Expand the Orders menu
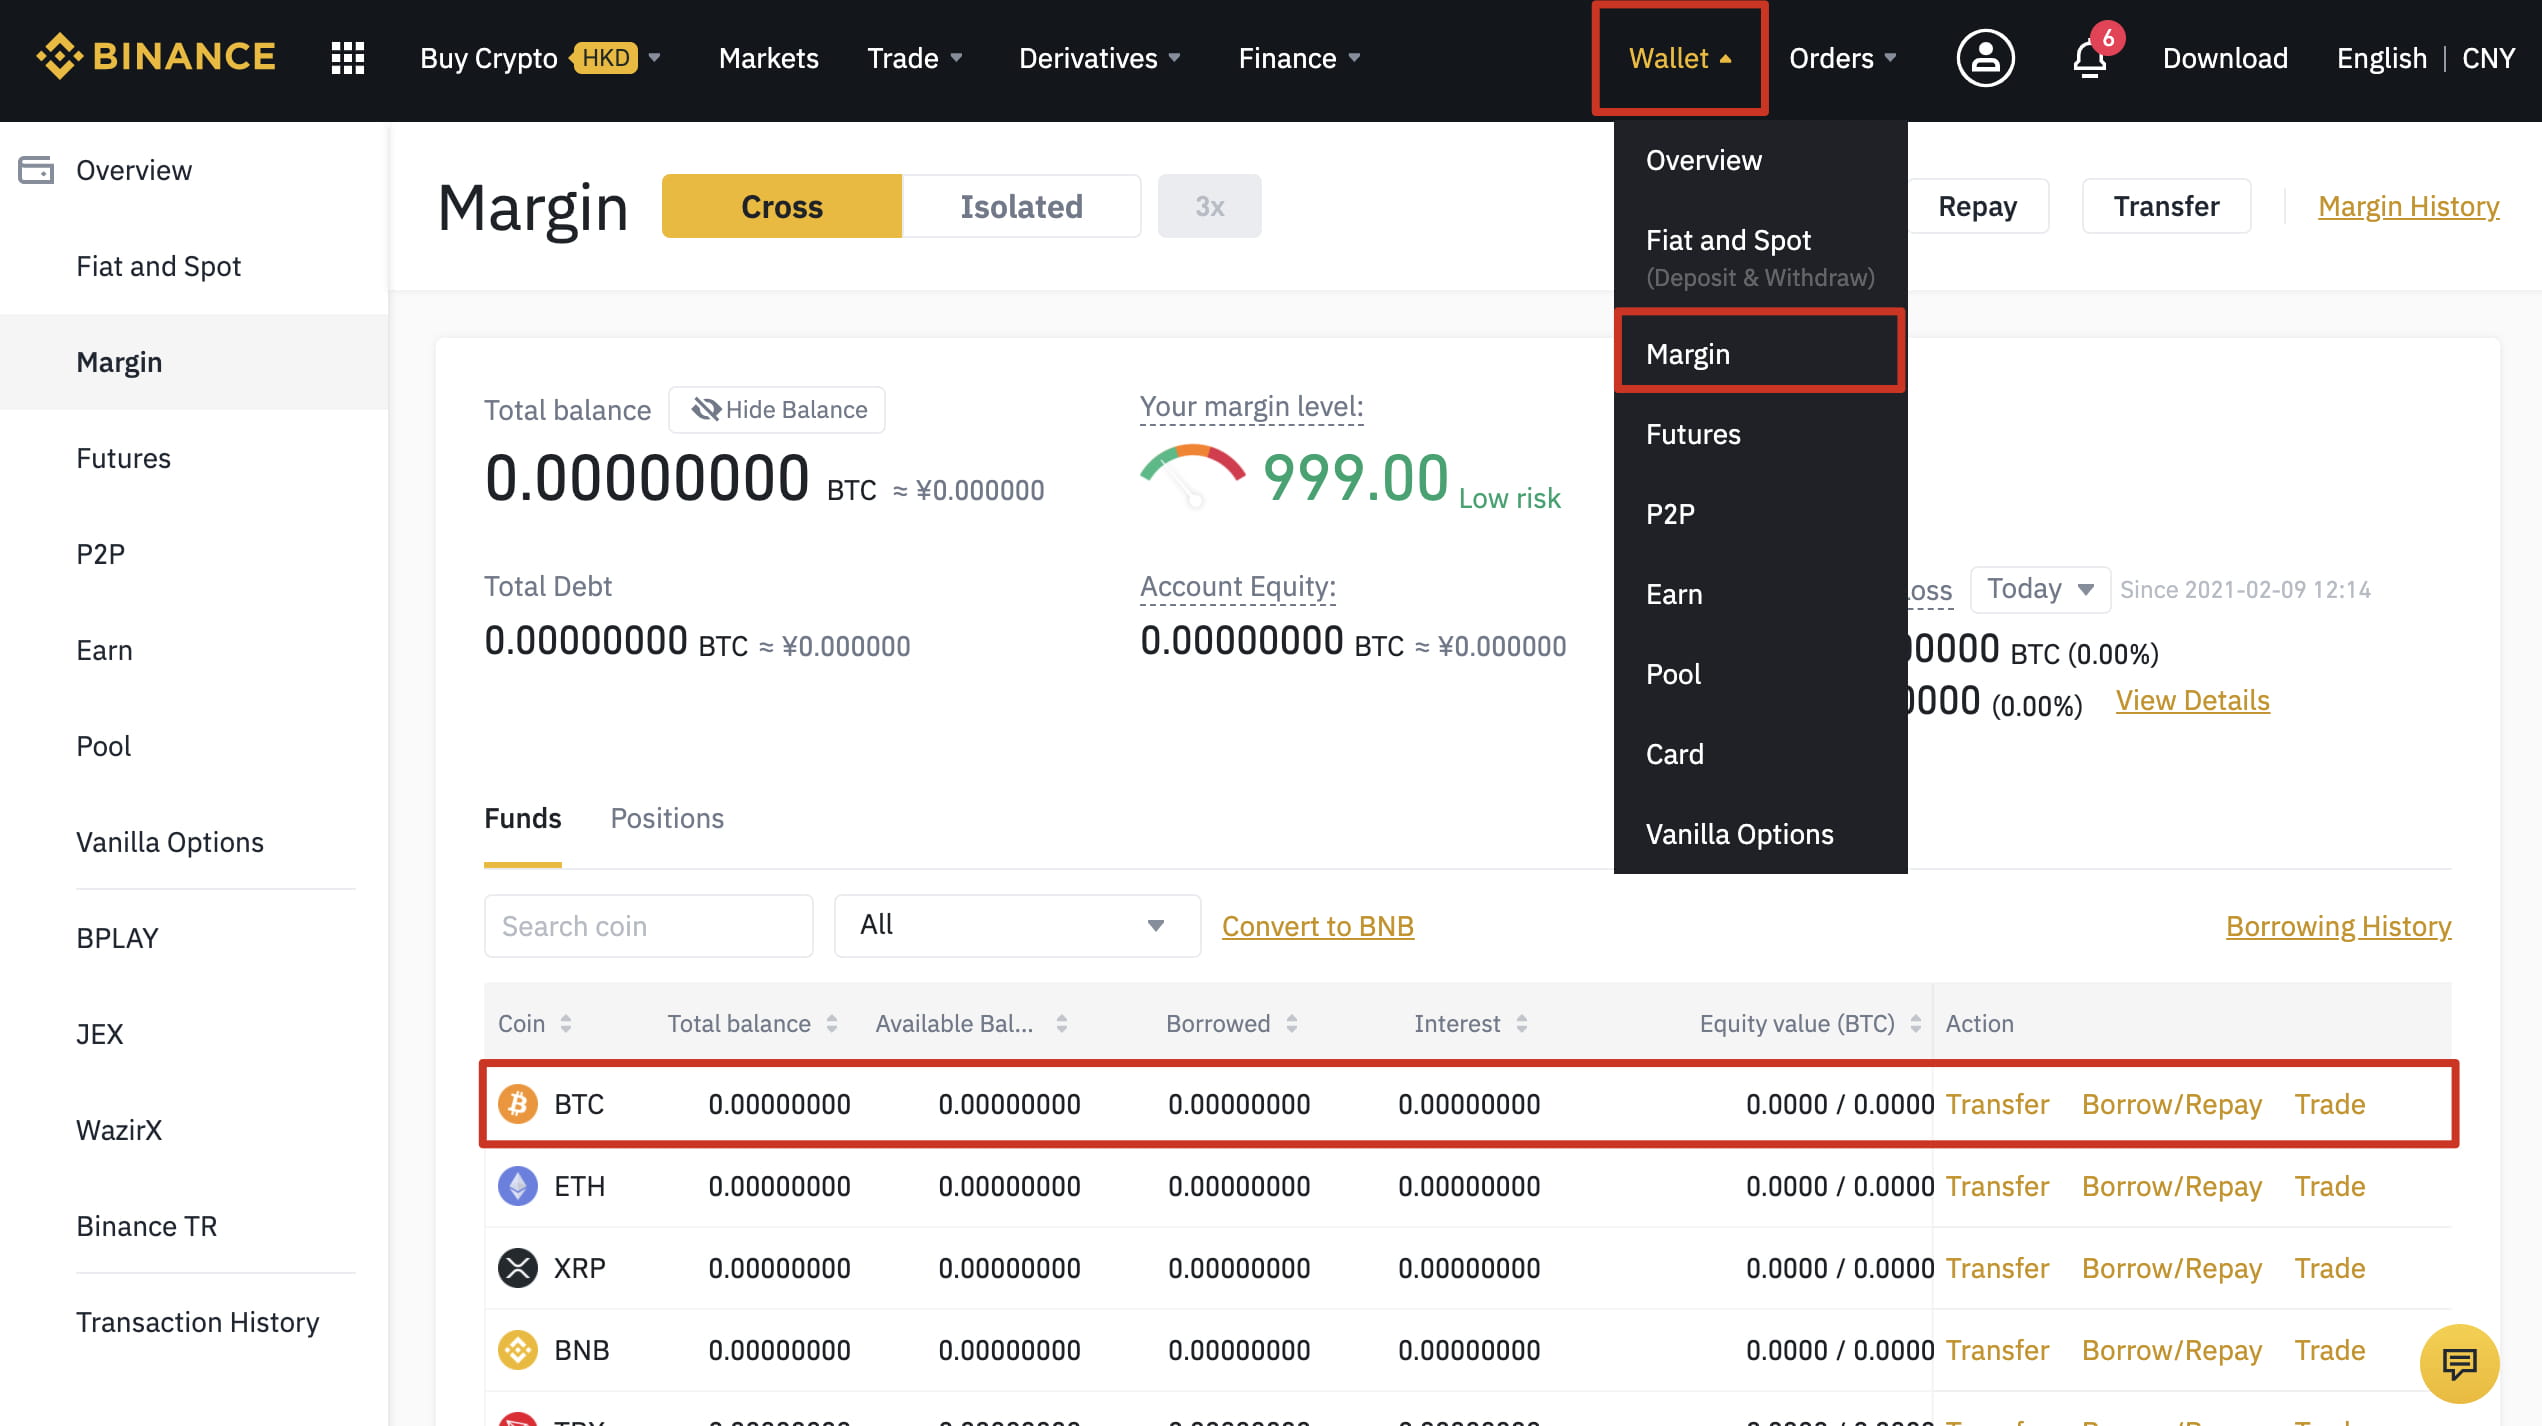 pos(1843,58)
